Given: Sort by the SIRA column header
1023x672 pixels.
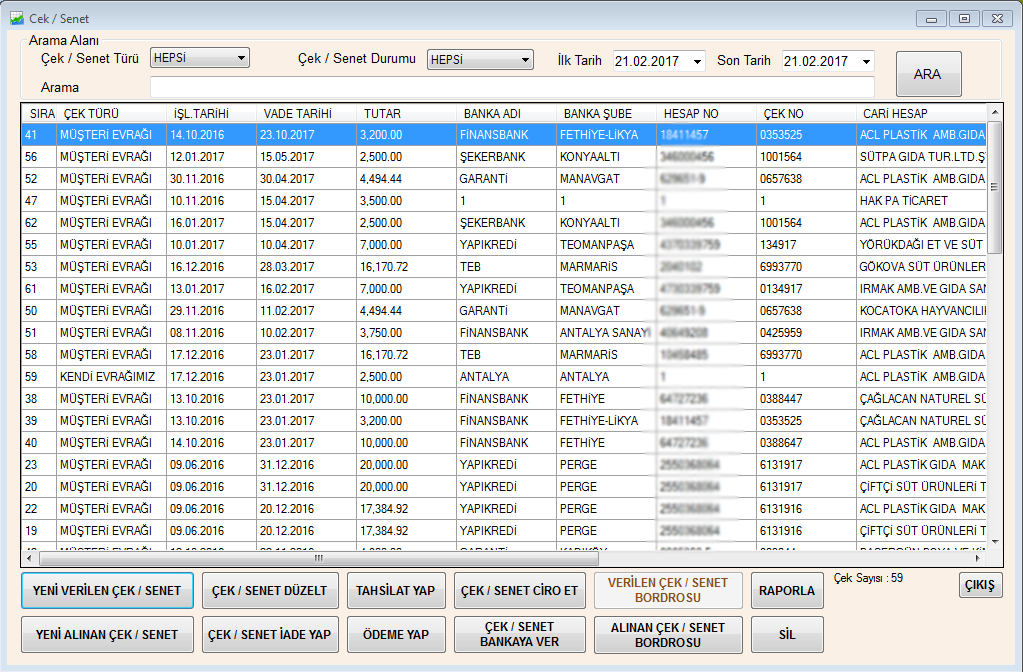Looking at the screenshot, I should point(42,114).
